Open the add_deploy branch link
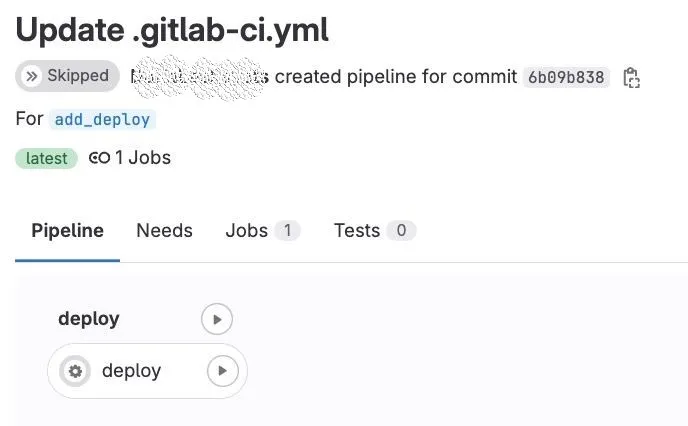 [102, 119]
